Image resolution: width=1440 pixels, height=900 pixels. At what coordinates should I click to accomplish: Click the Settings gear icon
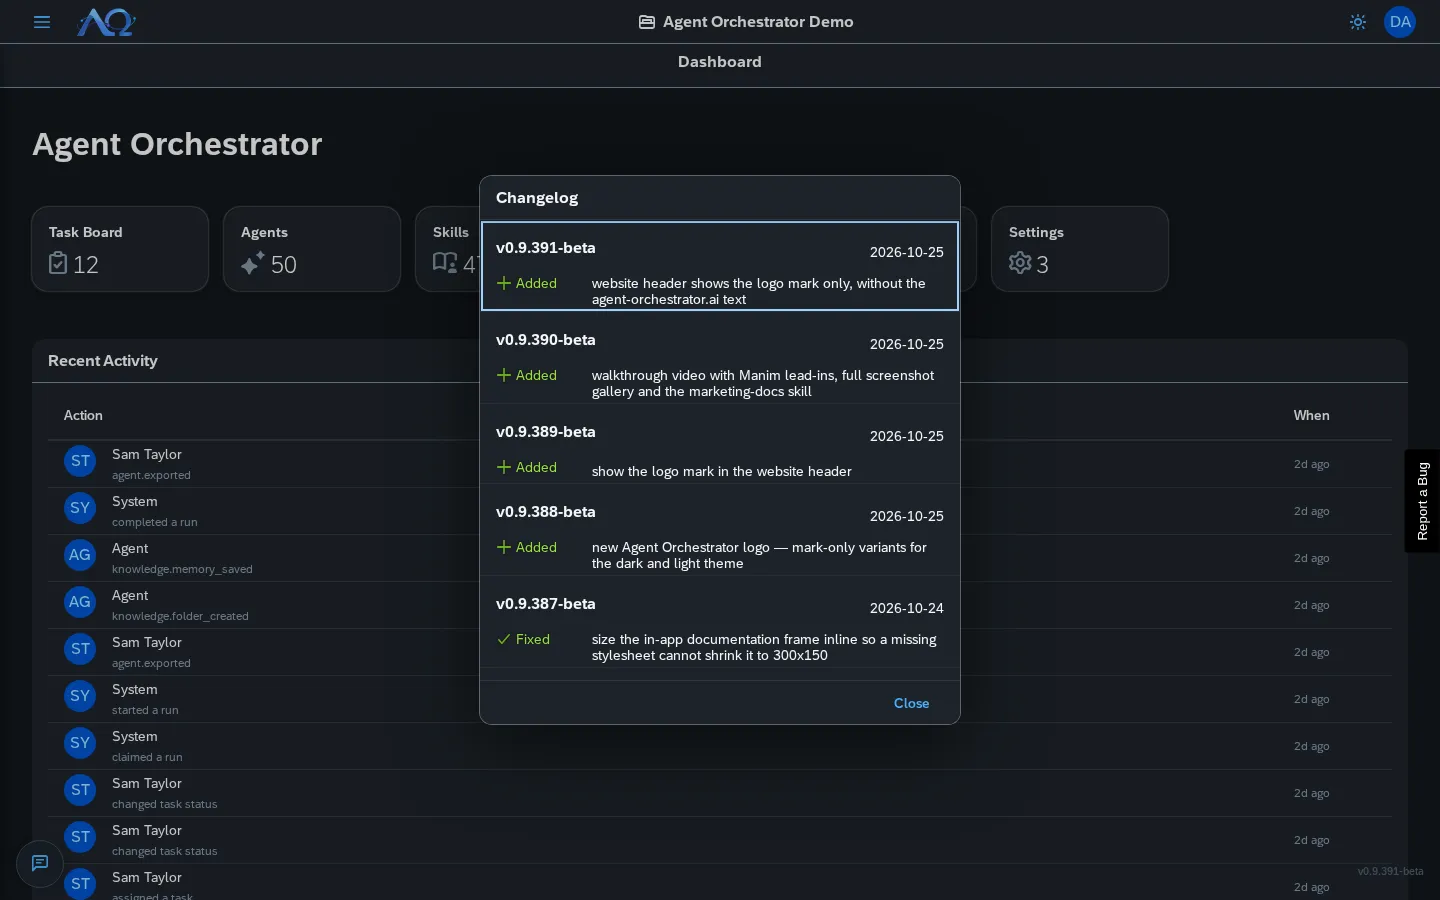click(1020, 263)
